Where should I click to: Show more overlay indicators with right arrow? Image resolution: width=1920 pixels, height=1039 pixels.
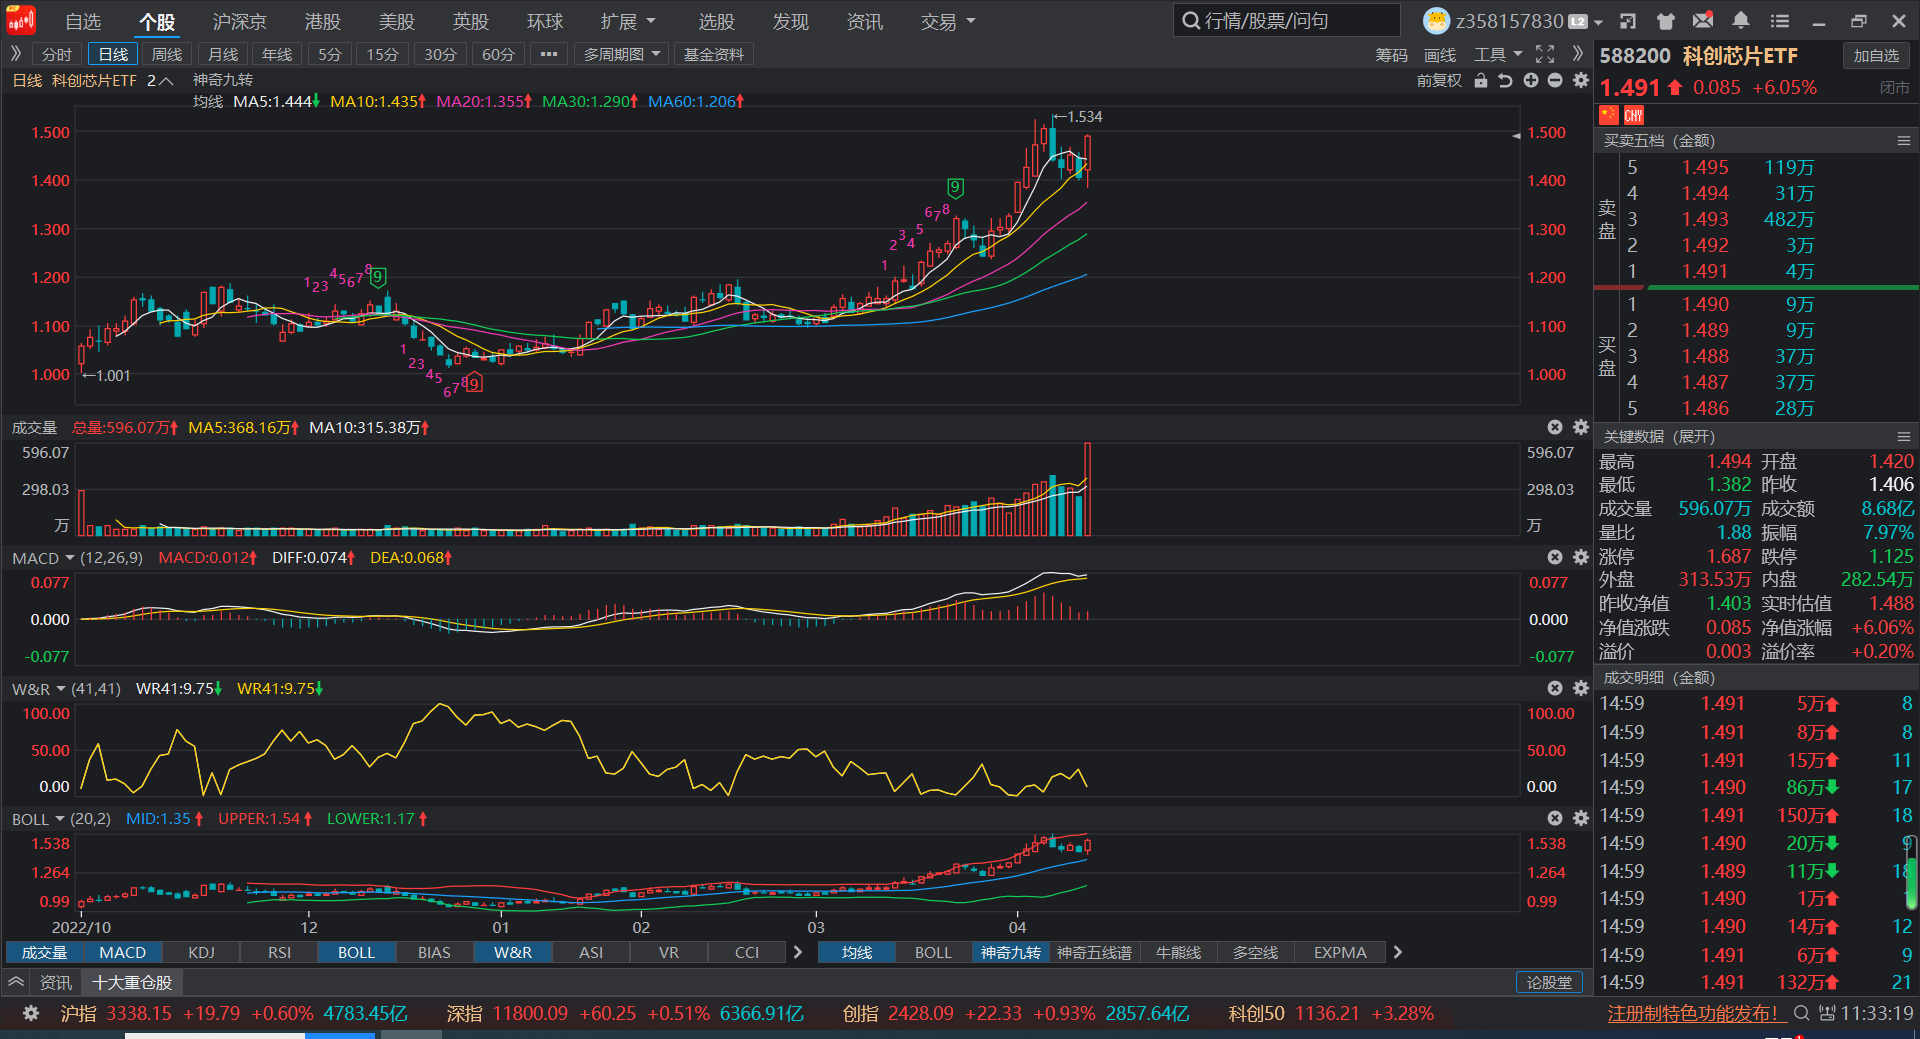pos(1398,952)
